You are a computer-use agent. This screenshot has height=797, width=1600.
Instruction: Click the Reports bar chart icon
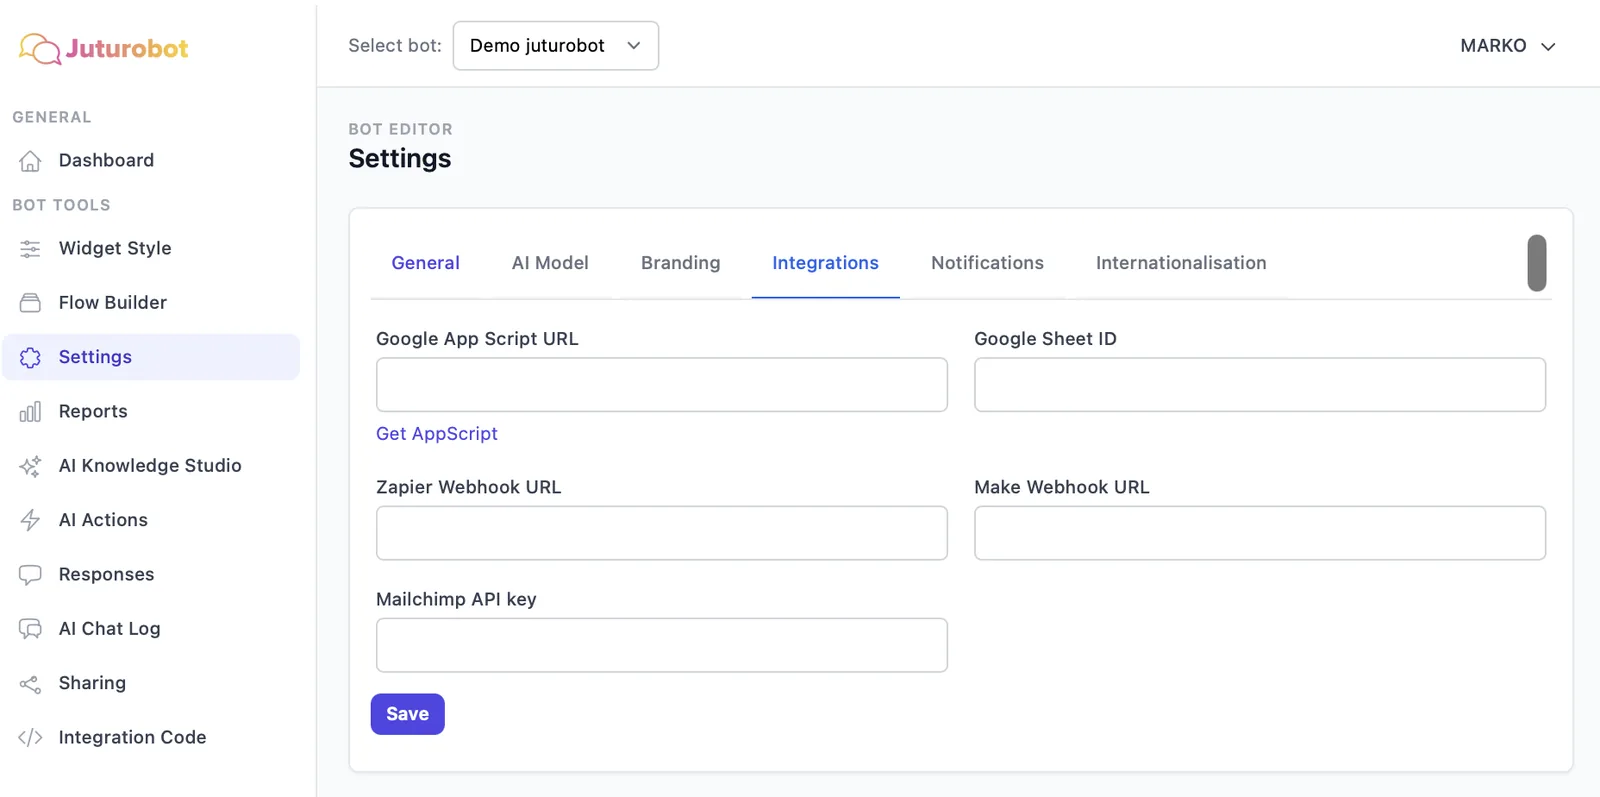(x=30, y=412)
